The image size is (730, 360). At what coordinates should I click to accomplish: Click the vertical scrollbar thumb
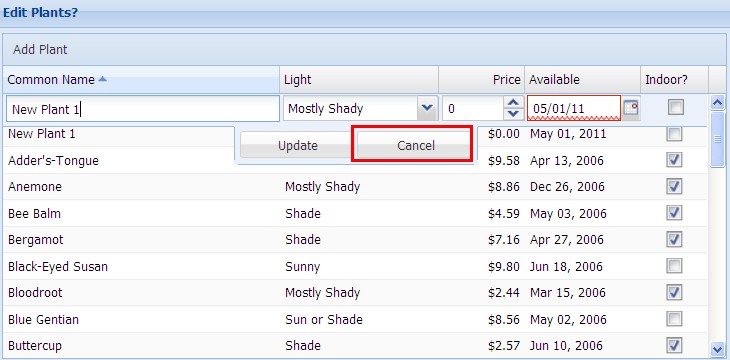[717, 139]
